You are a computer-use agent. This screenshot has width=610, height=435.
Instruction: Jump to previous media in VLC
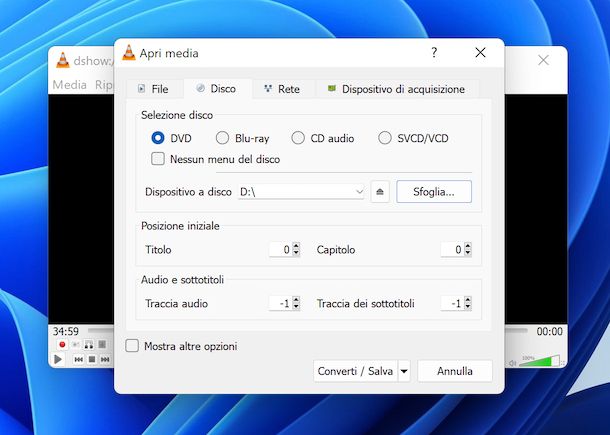click(78, 359)
